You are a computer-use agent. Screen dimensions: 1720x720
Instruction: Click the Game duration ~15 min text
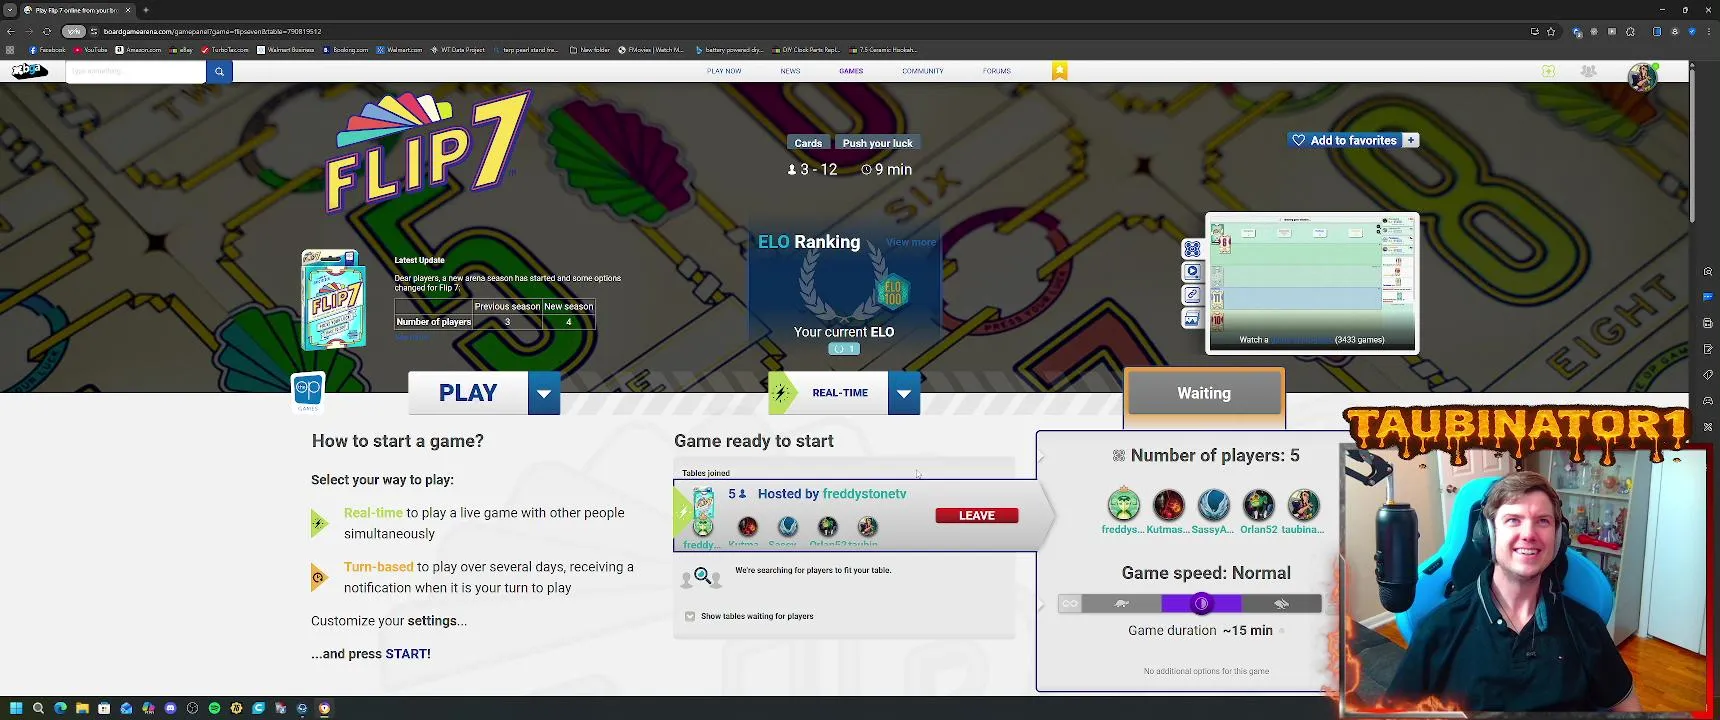click(1200, 631)
